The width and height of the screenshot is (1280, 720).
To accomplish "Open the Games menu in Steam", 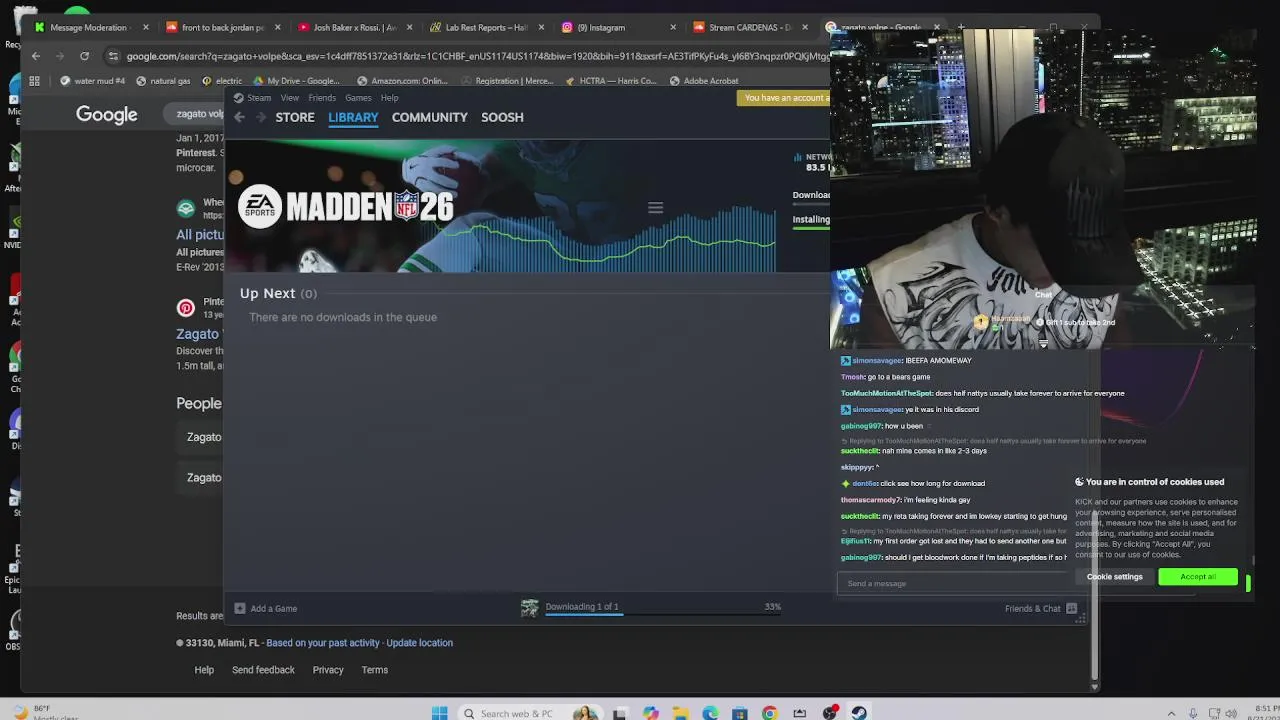I will 358,98.
